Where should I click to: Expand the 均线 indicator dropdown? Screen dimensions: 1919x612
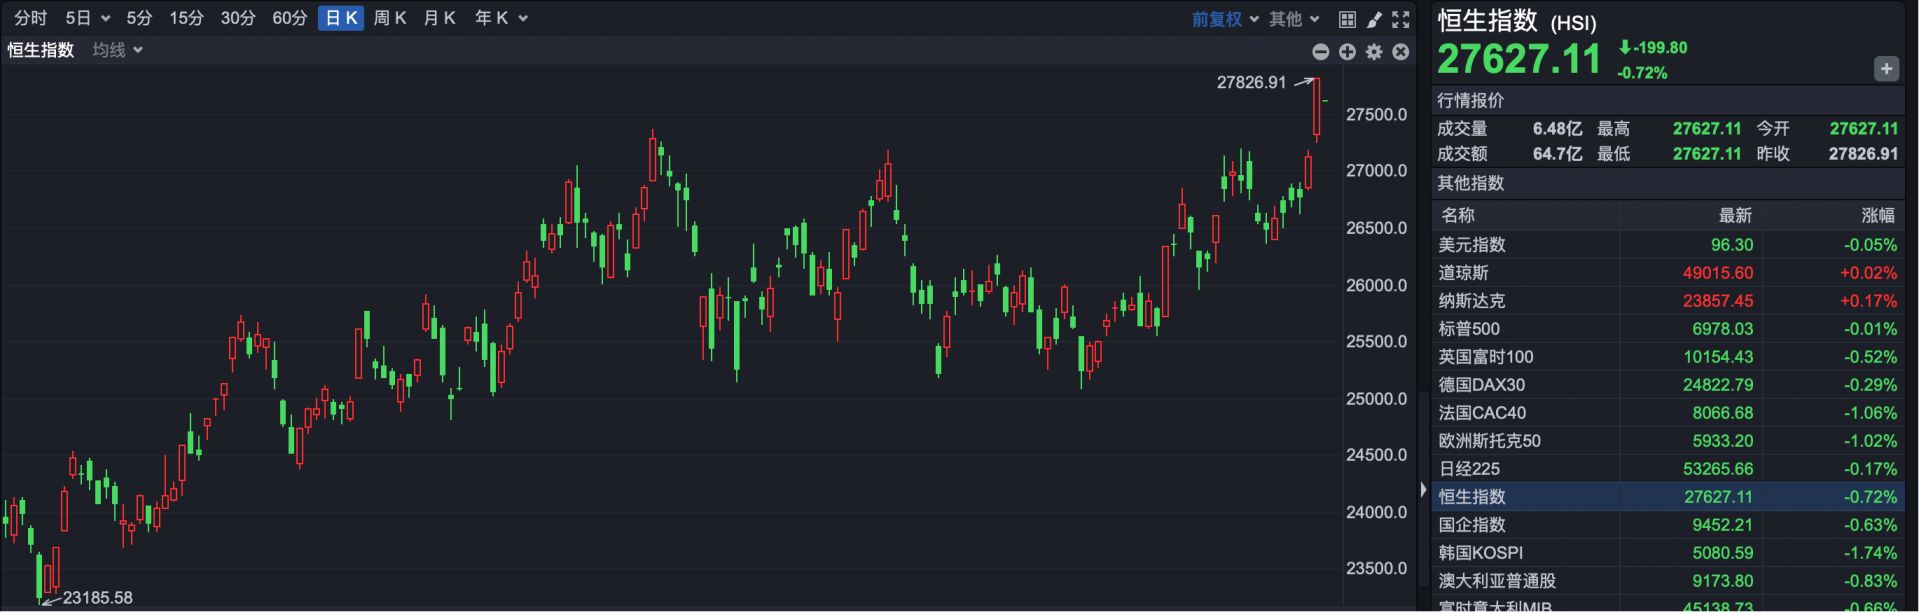[117, 50]
